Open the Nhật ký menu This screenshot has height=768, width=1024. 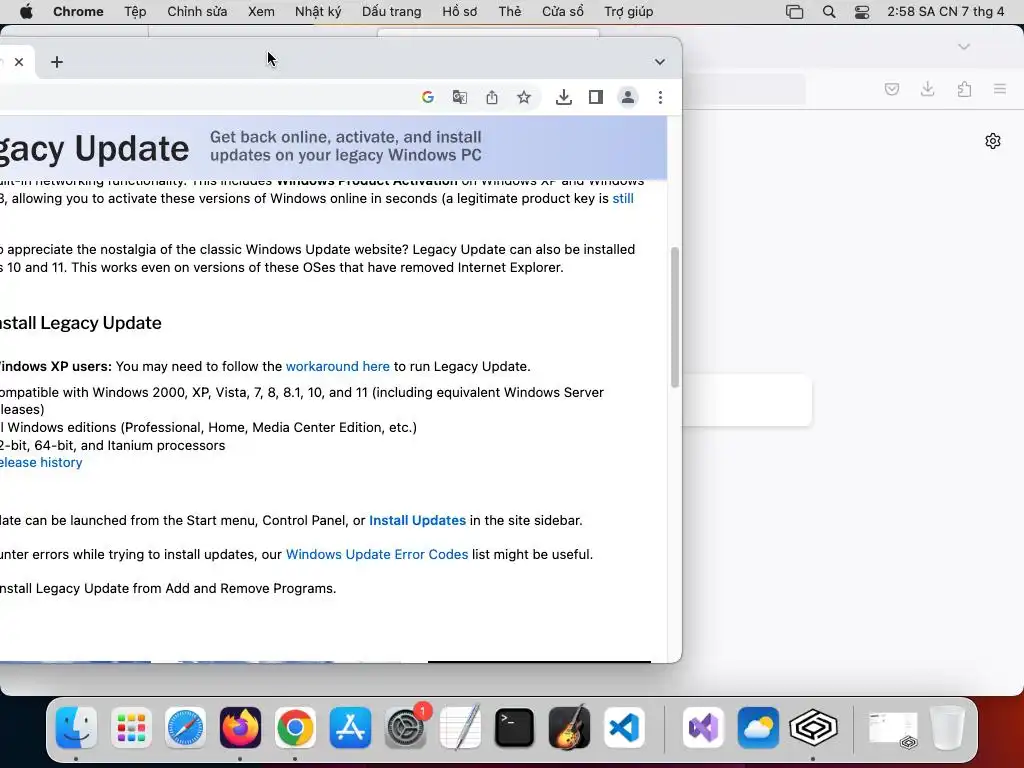tap(318, 12)
